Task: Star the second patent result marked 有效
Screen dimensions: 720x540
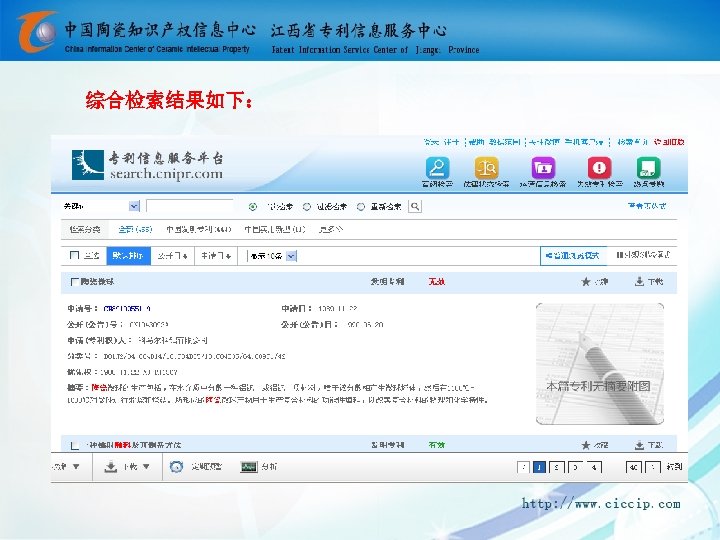Action: (586, 445)
